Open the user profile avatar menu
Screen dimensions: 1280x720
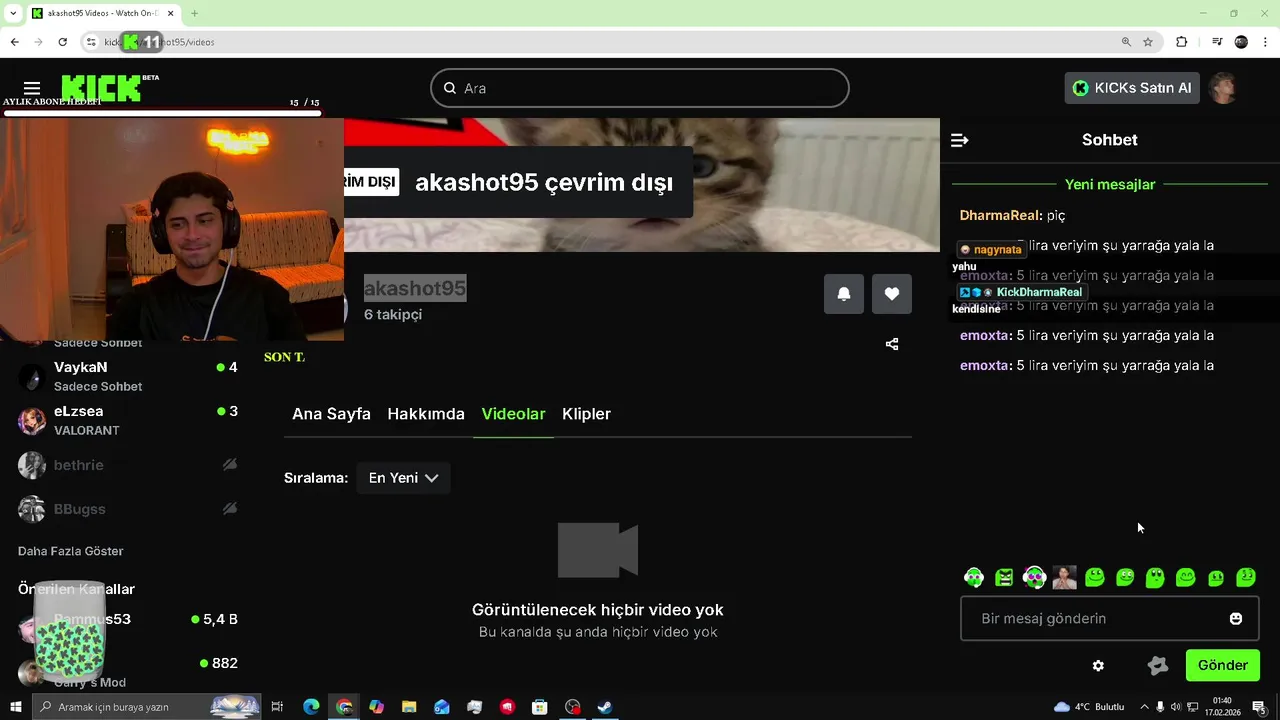pyautogui.click(x=1224, y=88)
